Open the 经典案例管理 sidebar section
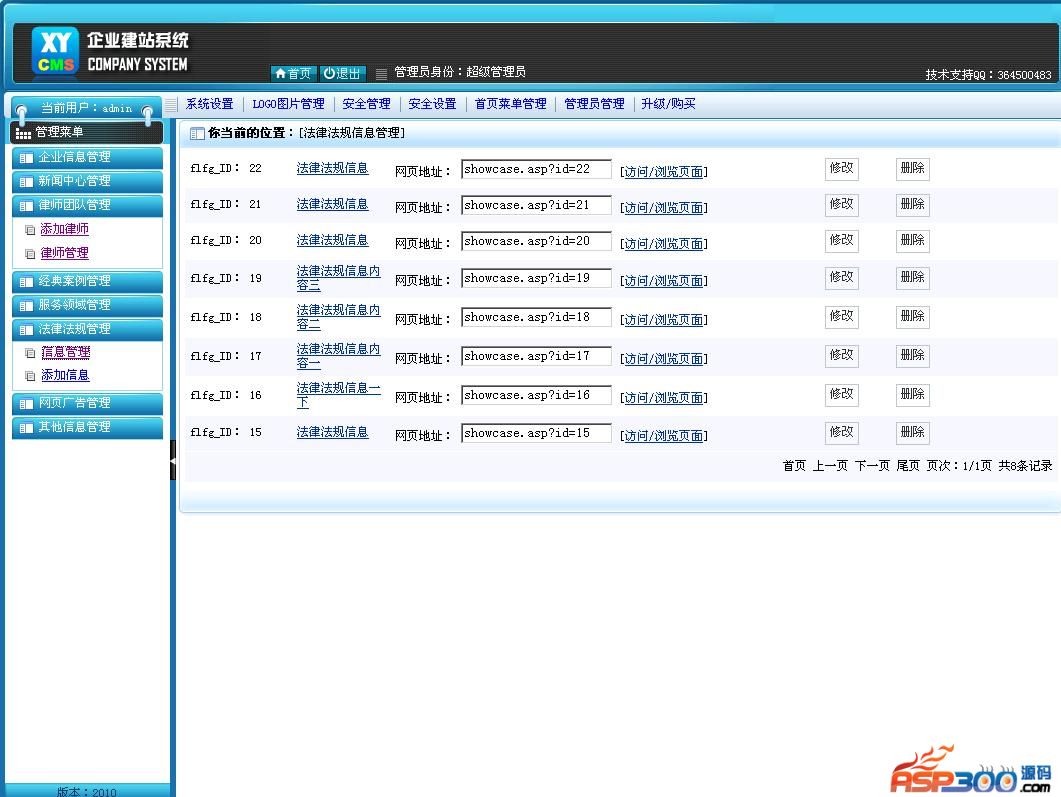1061x797 pixels. (x=87, y=281)
